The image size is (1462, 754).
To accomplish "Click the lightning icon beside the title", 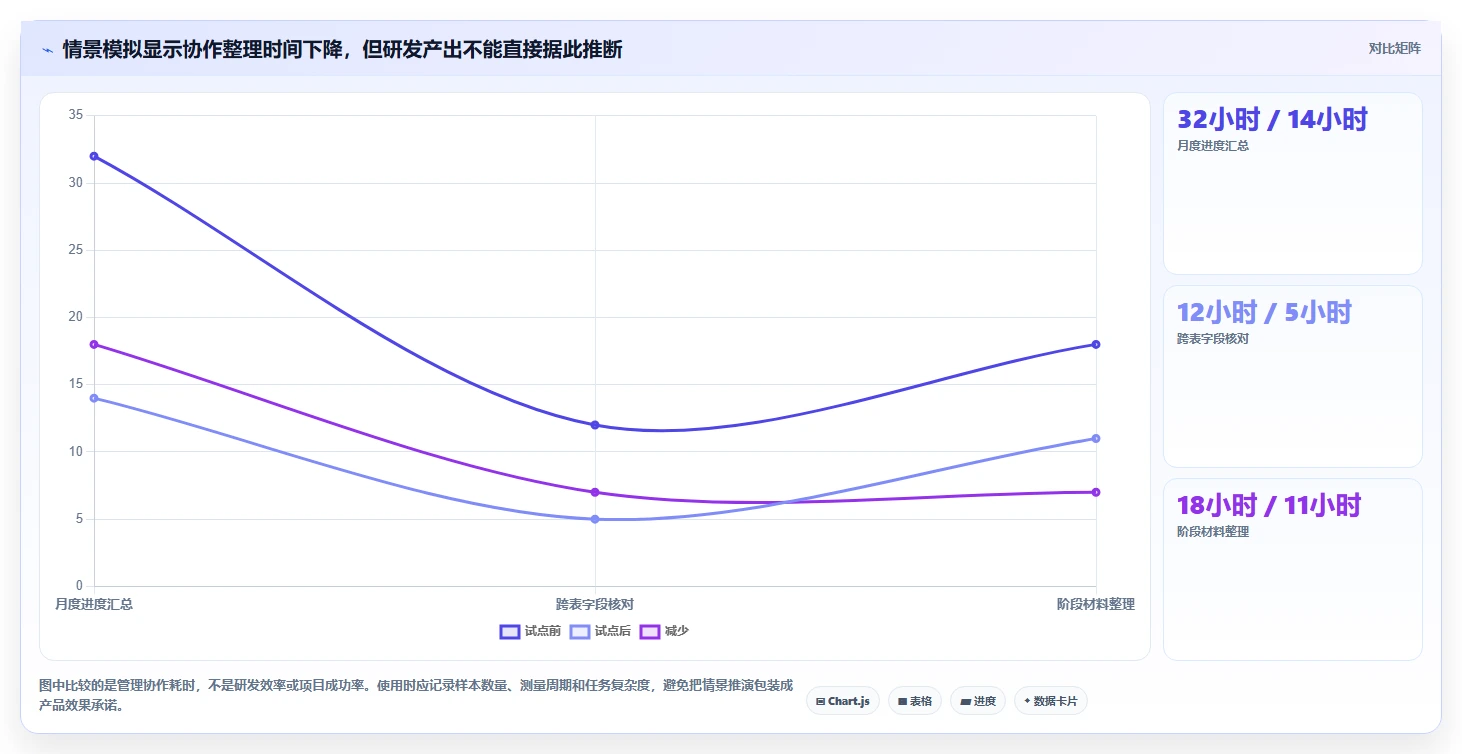I will click(x=47, y=50).
